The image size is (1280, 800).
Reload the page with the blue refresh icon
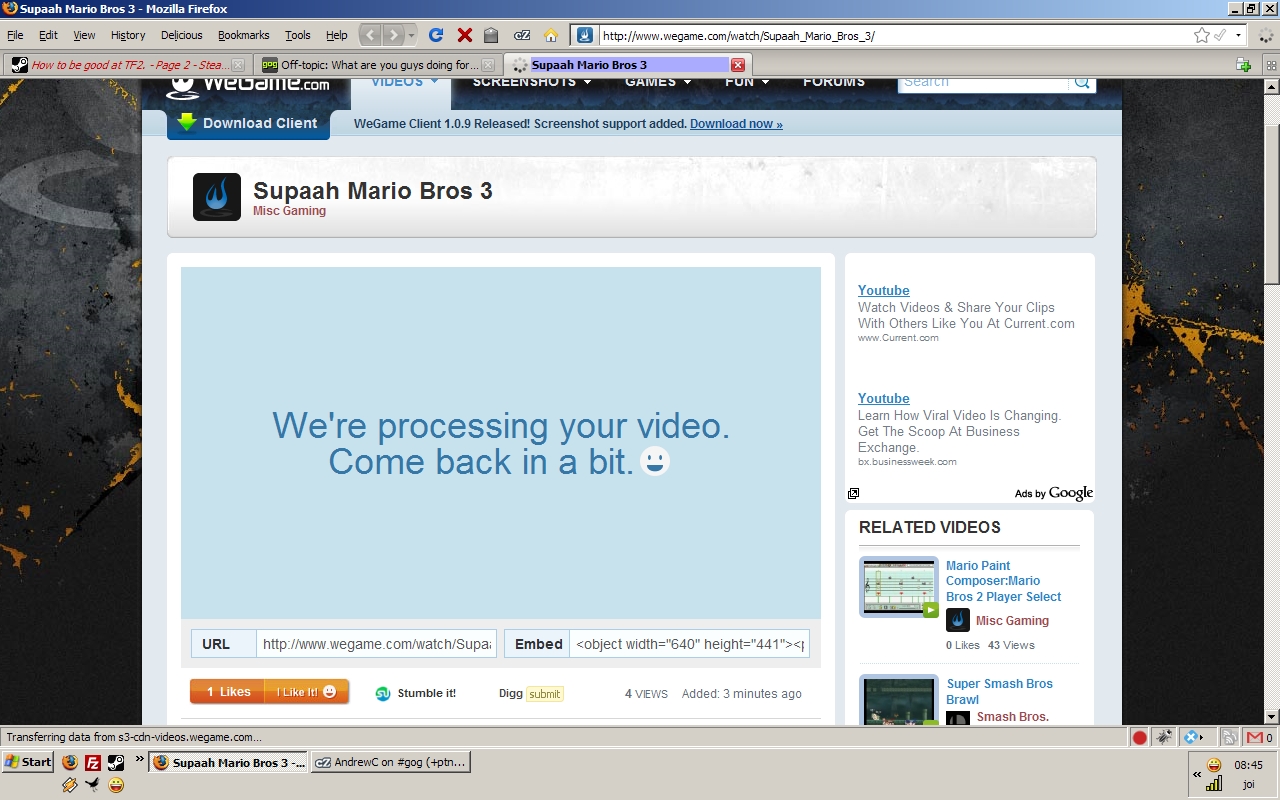coord(436,35)
